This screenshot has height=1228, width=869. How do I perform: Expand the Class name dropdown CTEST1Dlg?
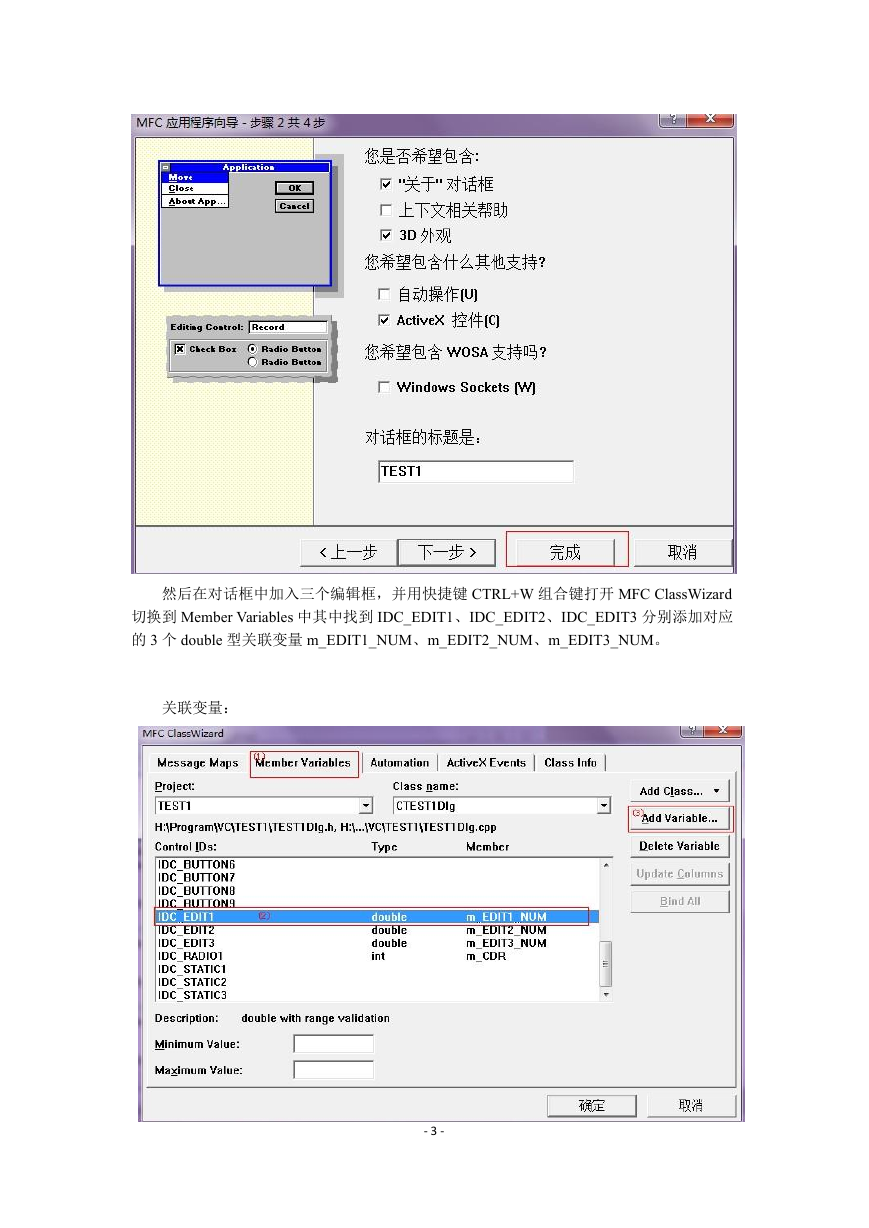tap(604, 806)
